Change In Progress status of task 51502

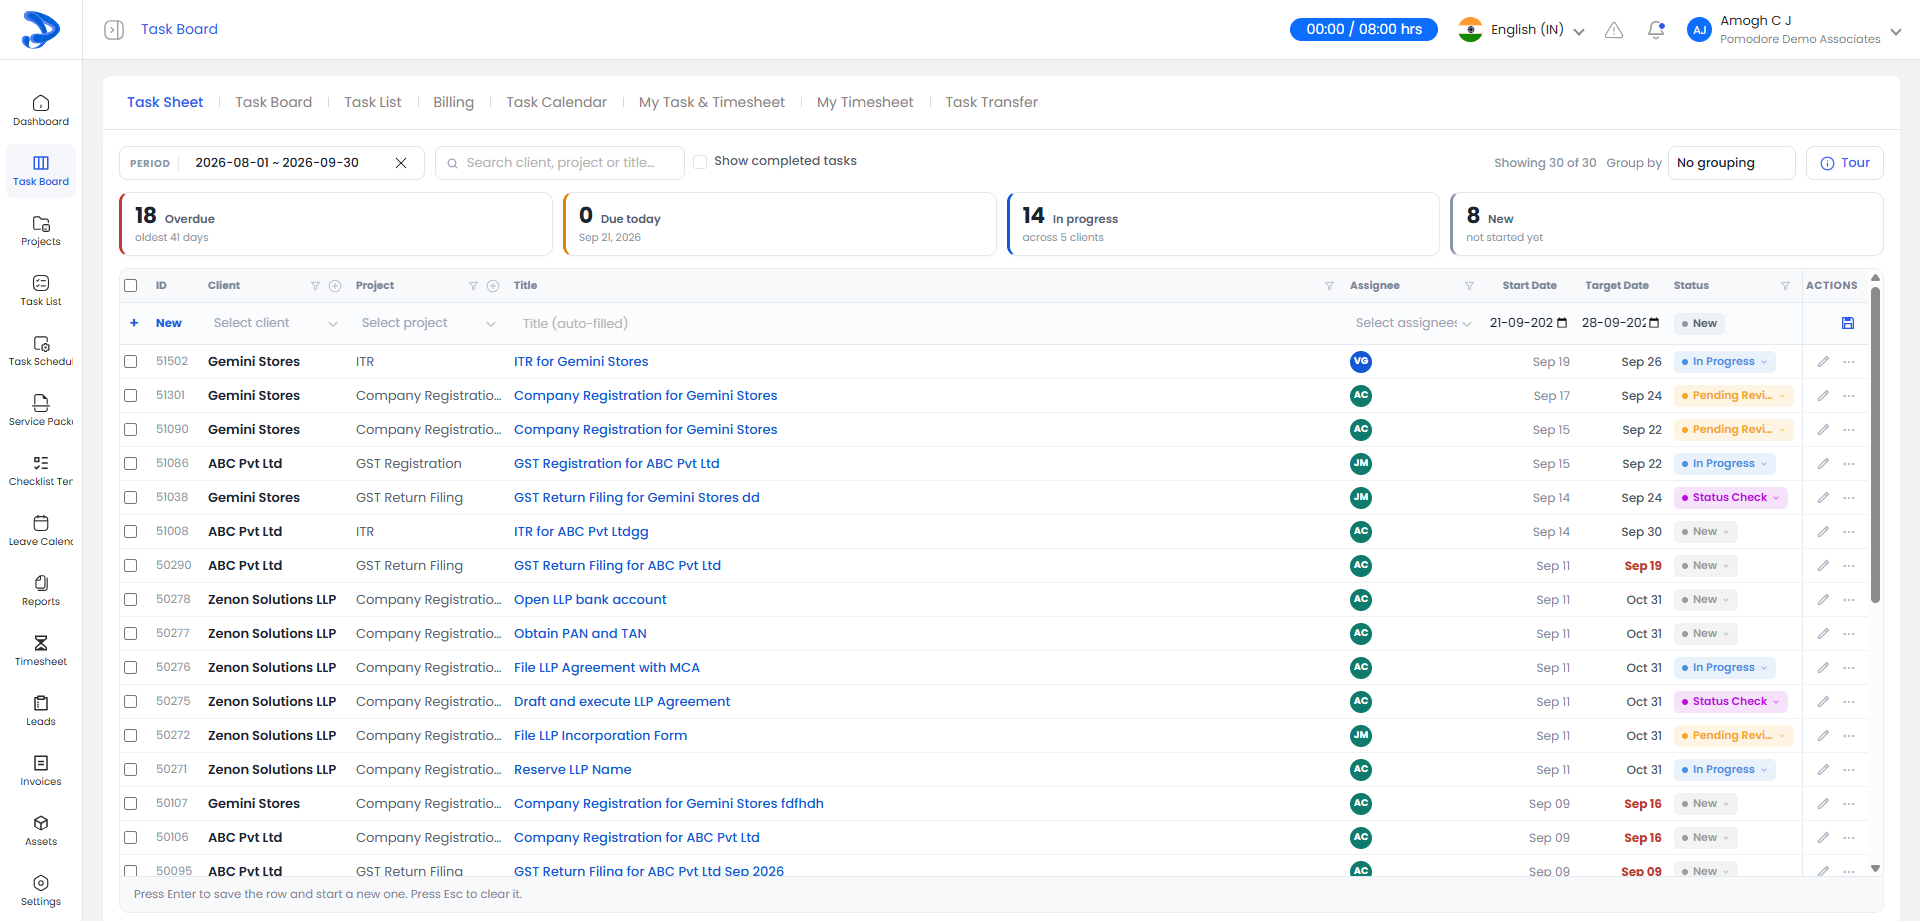tap(1726, 362)
